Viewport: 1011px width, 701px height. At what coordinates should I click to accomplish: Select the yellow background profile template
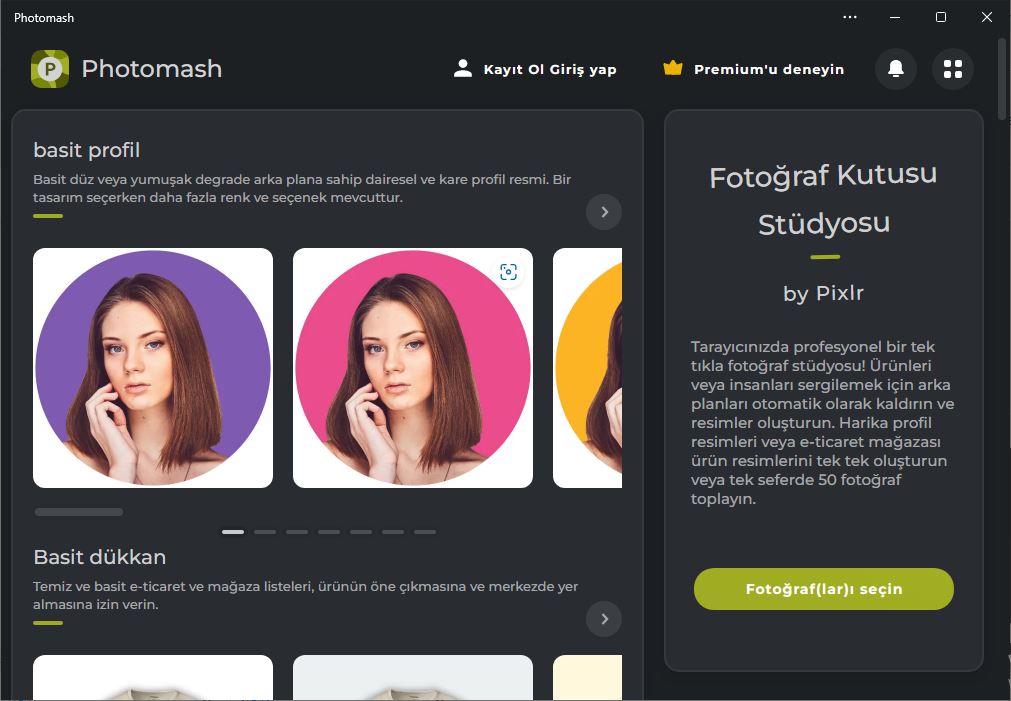tap(587, 368)
